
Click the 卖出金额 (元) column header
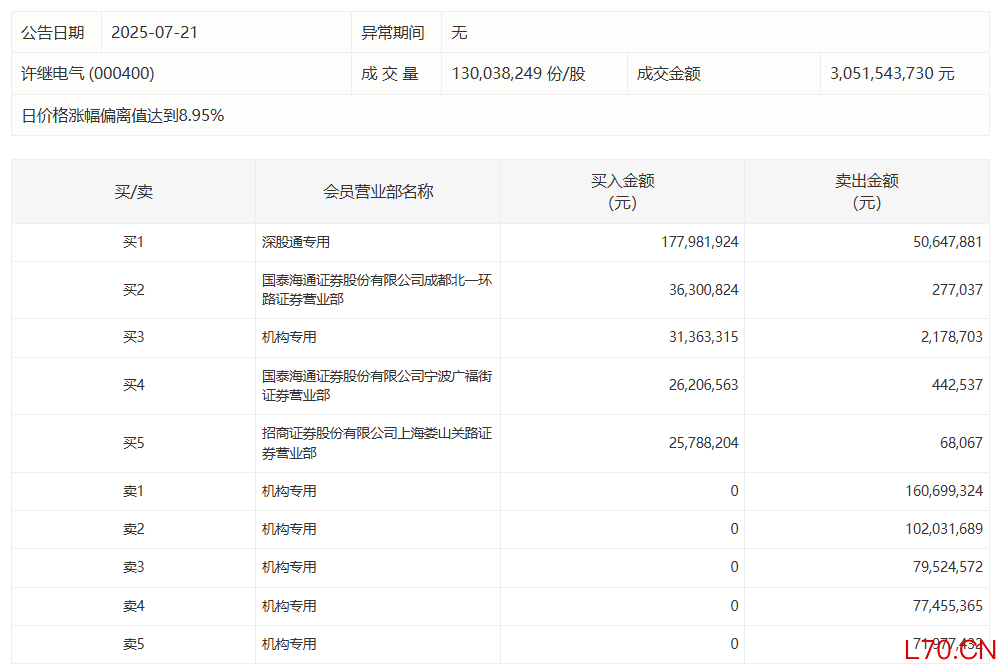866,192
